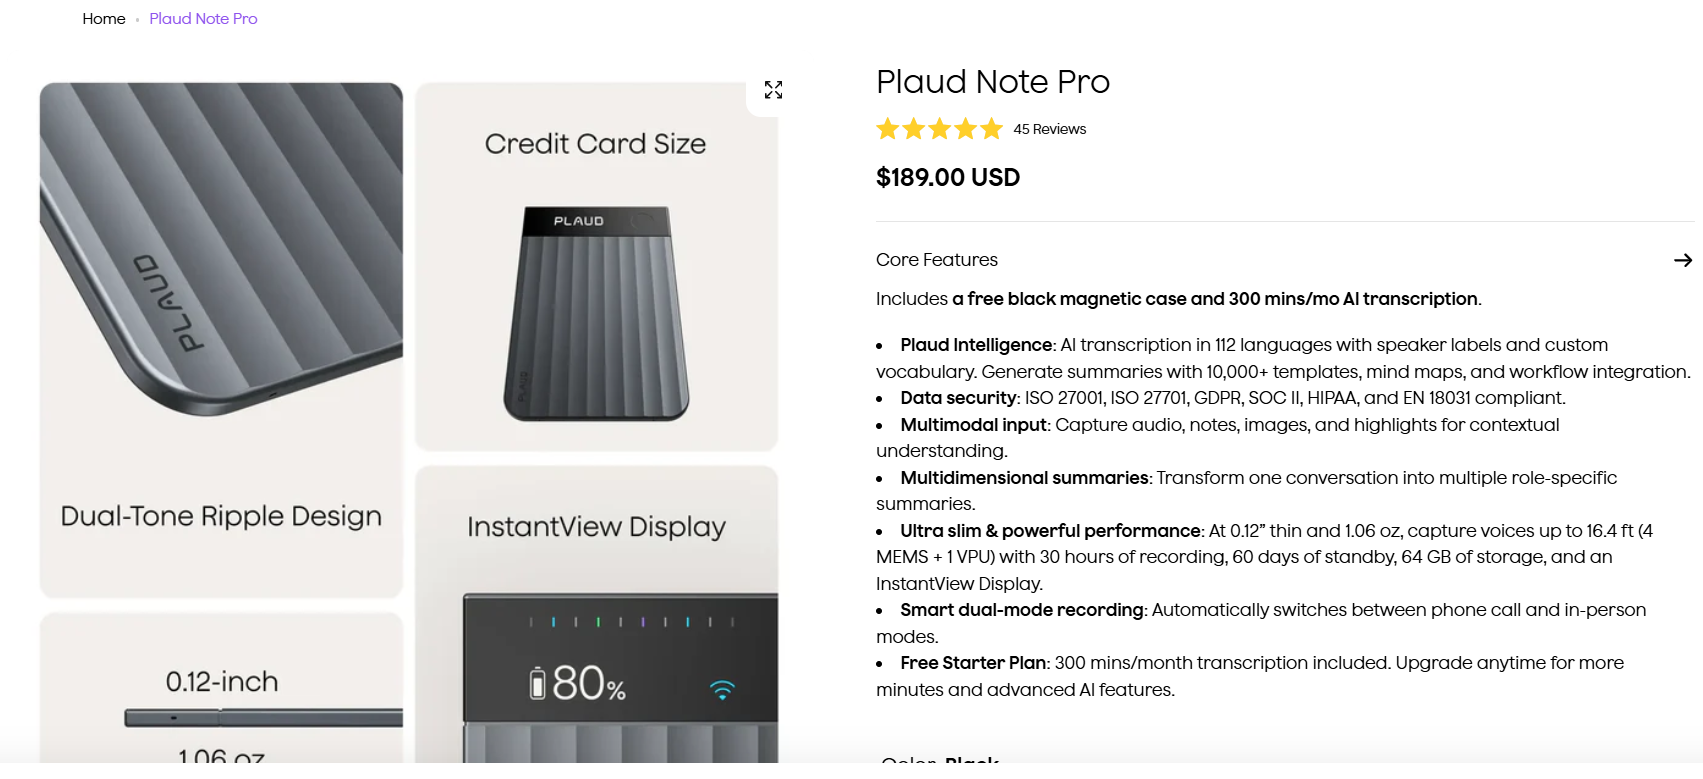The height and width of the screenshot is (779, 1703).
Task: Click the $189.00 USD price text
Action: [x=947, y=177]
